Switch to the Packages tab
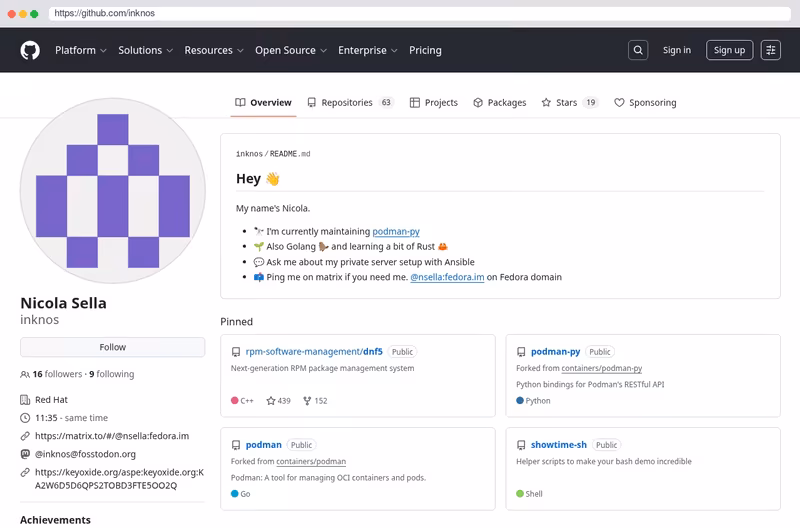The height and width of the screenshot is (528, 800). [499, 103]
